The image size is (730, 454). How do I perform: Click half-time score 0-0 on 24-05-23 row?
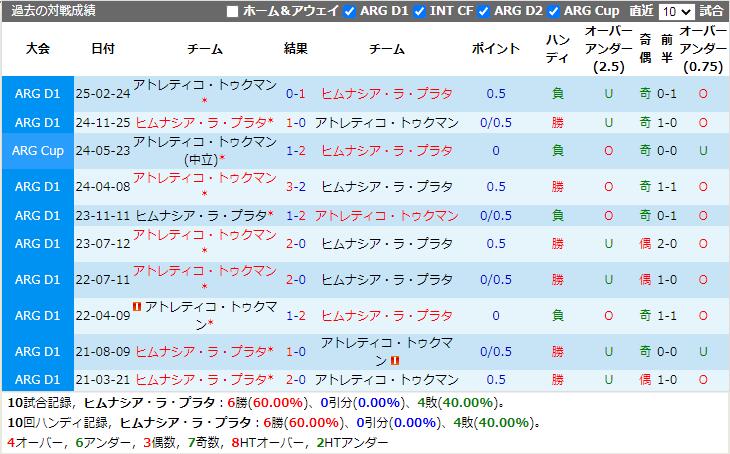point(667,151)
